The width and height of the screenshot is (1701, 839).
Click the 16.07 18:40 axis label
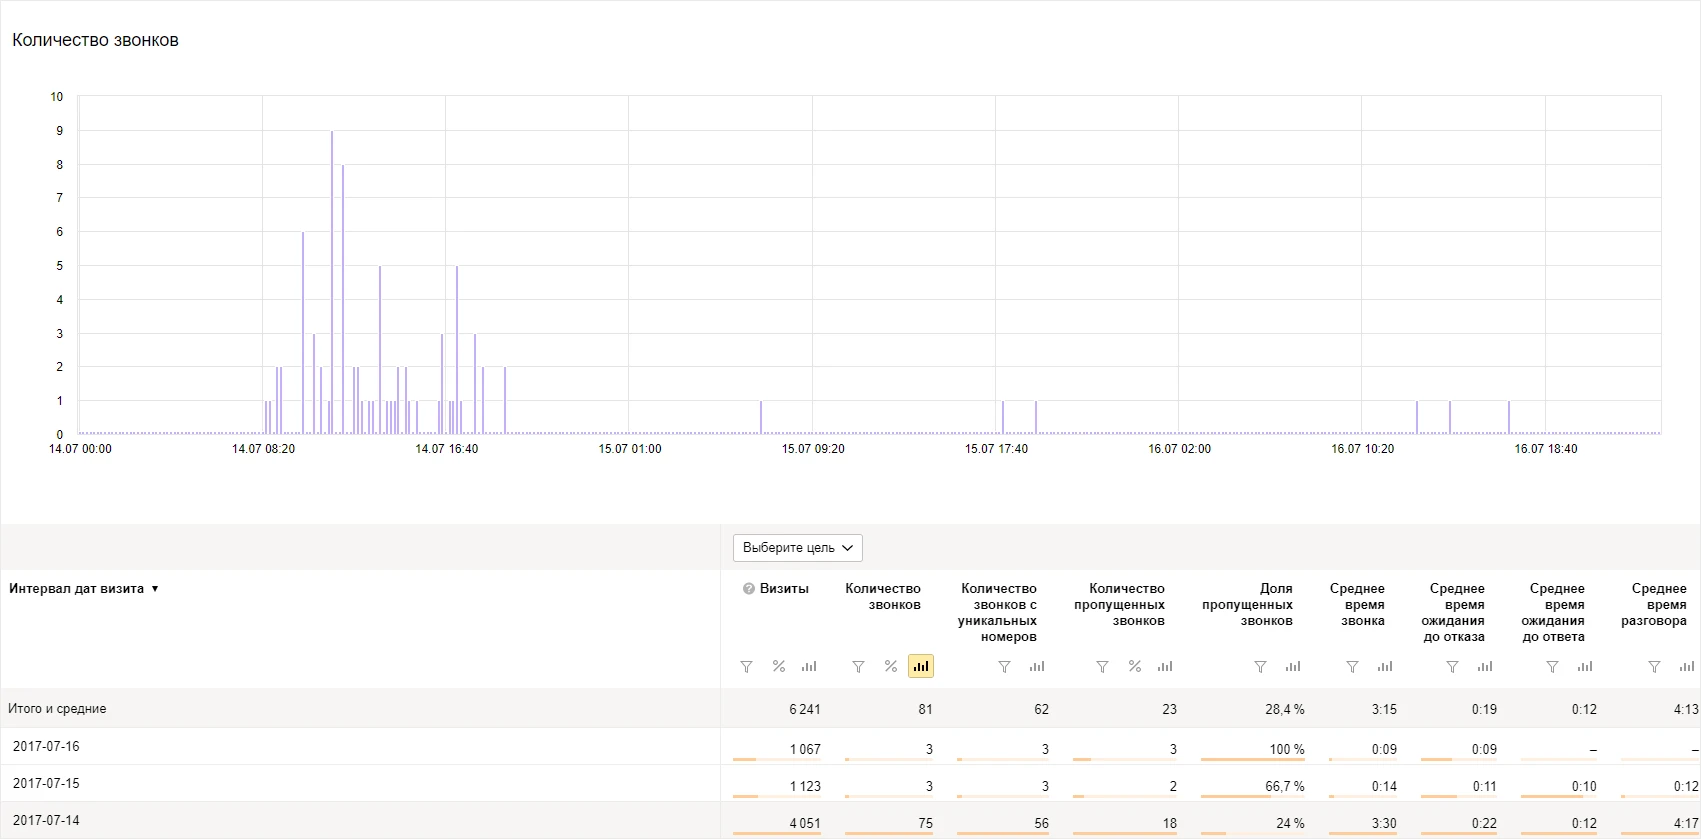(1546, 449)
